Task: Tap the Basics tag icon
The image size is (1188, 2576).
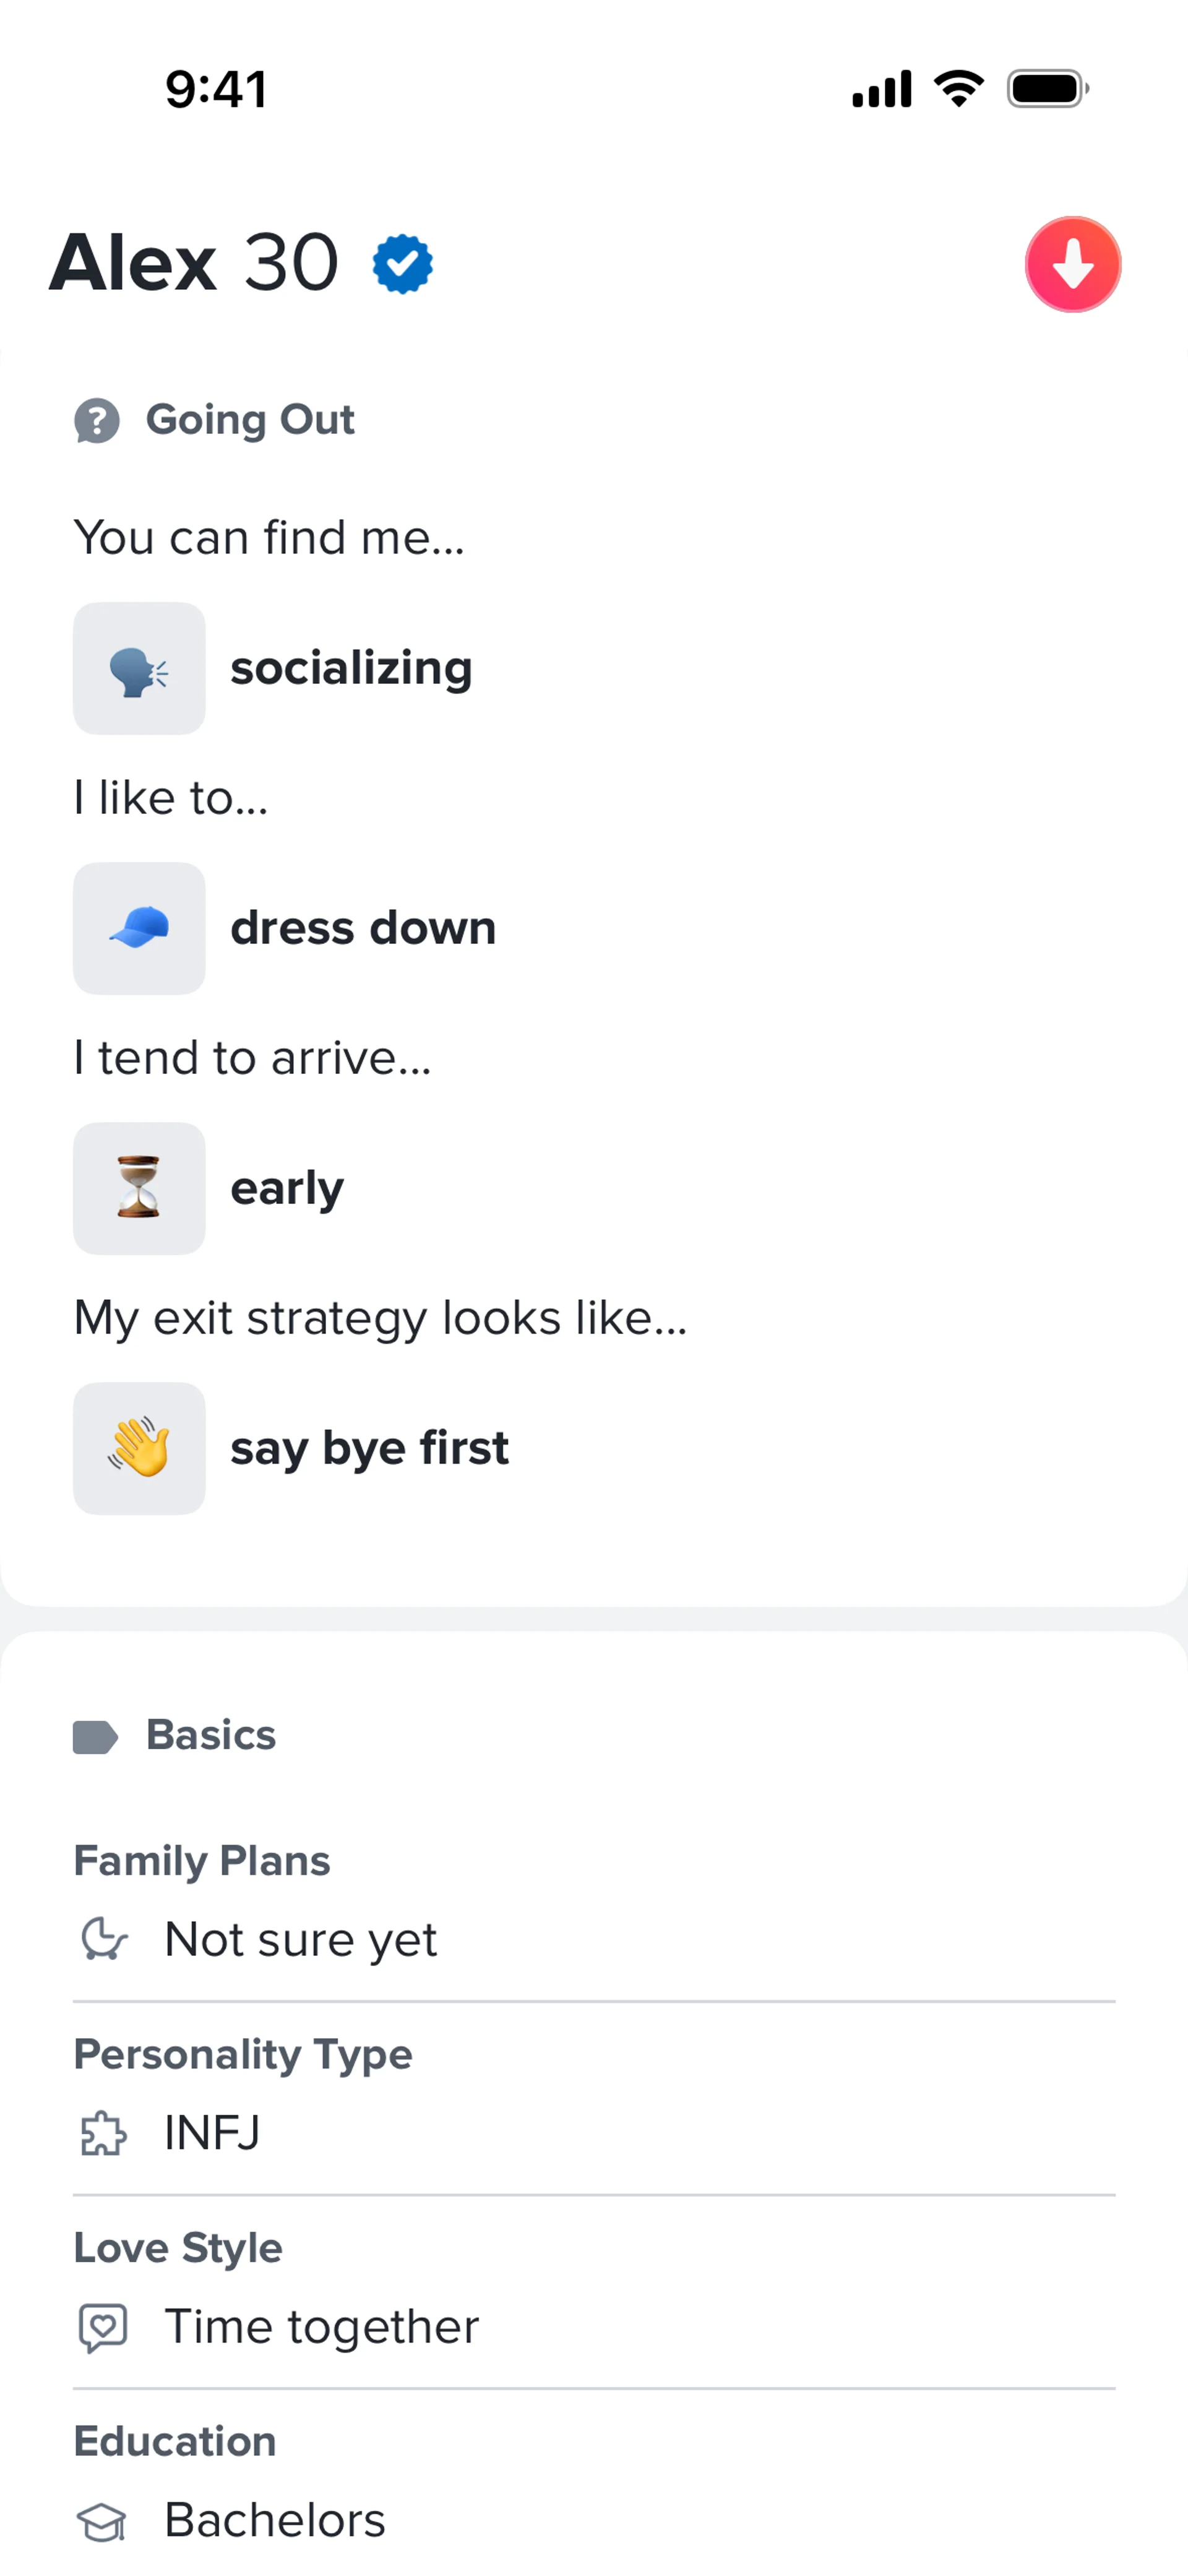Action: (95, 1737)
